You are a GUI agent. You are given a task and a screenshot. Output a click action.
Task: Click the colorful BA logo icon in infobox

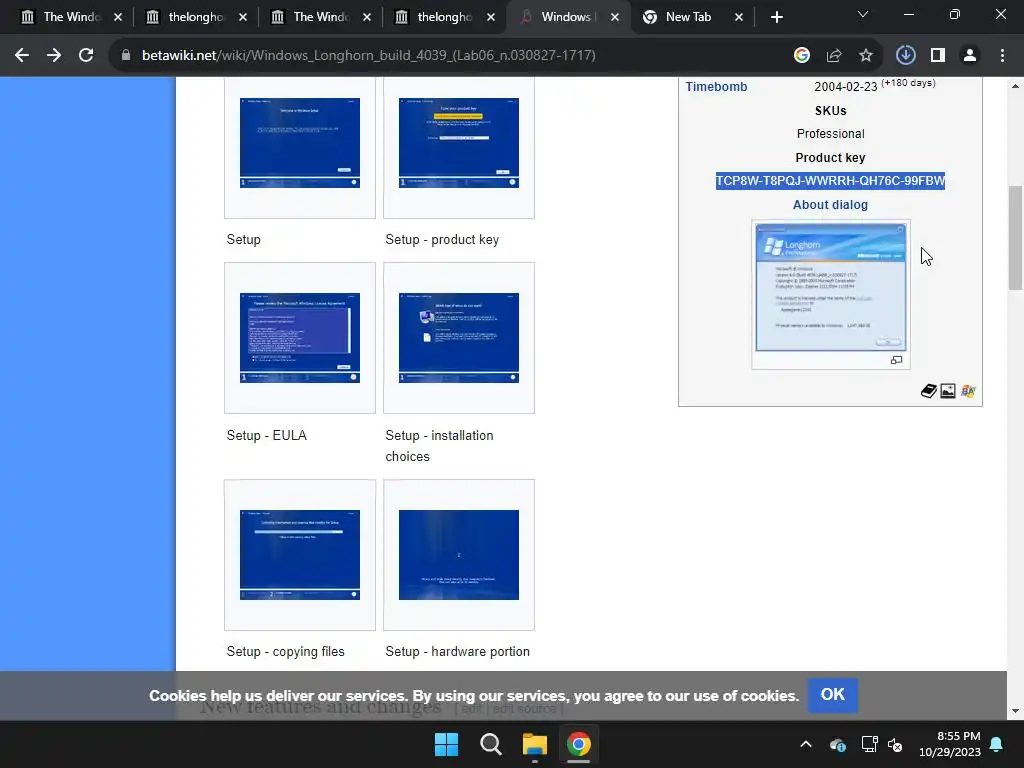968,391
